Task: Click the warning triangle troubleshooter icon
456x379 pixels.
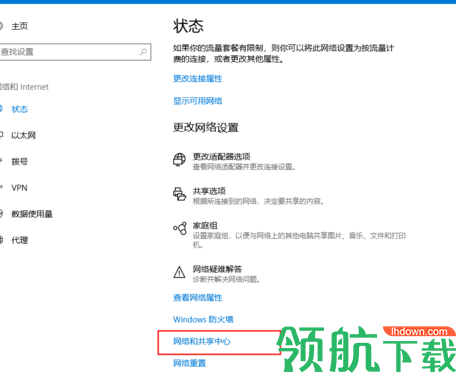Action: coord(179,272)
